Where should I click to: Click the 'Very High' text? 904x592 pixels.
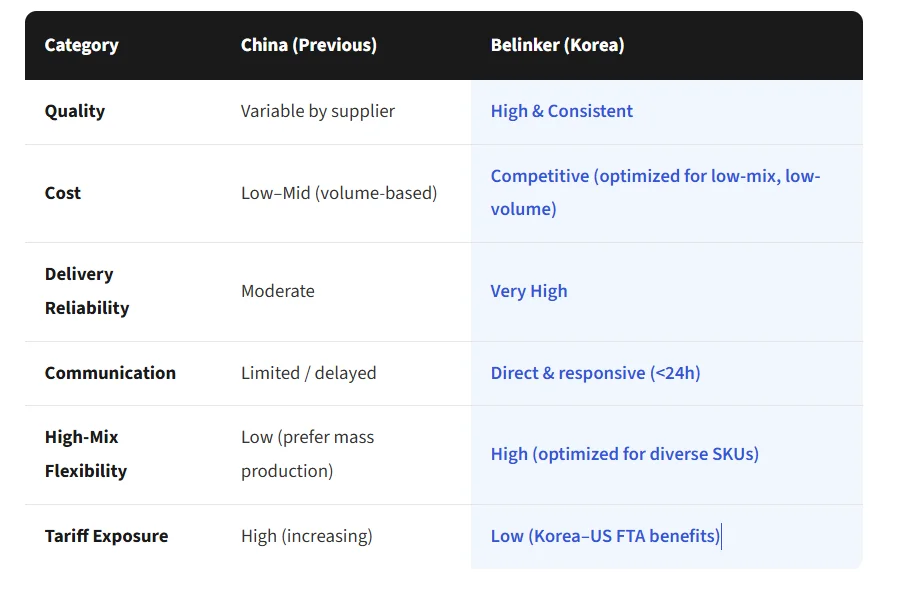528,291
